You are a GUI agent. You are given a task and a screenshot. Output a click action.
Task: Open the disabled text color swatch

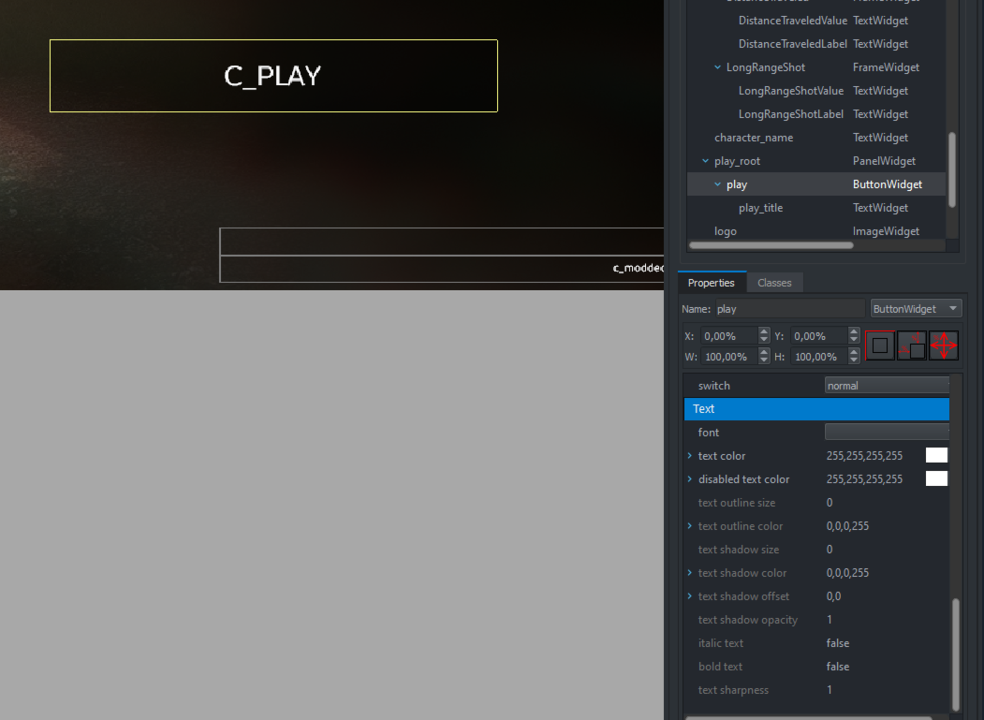pos(936,479)
